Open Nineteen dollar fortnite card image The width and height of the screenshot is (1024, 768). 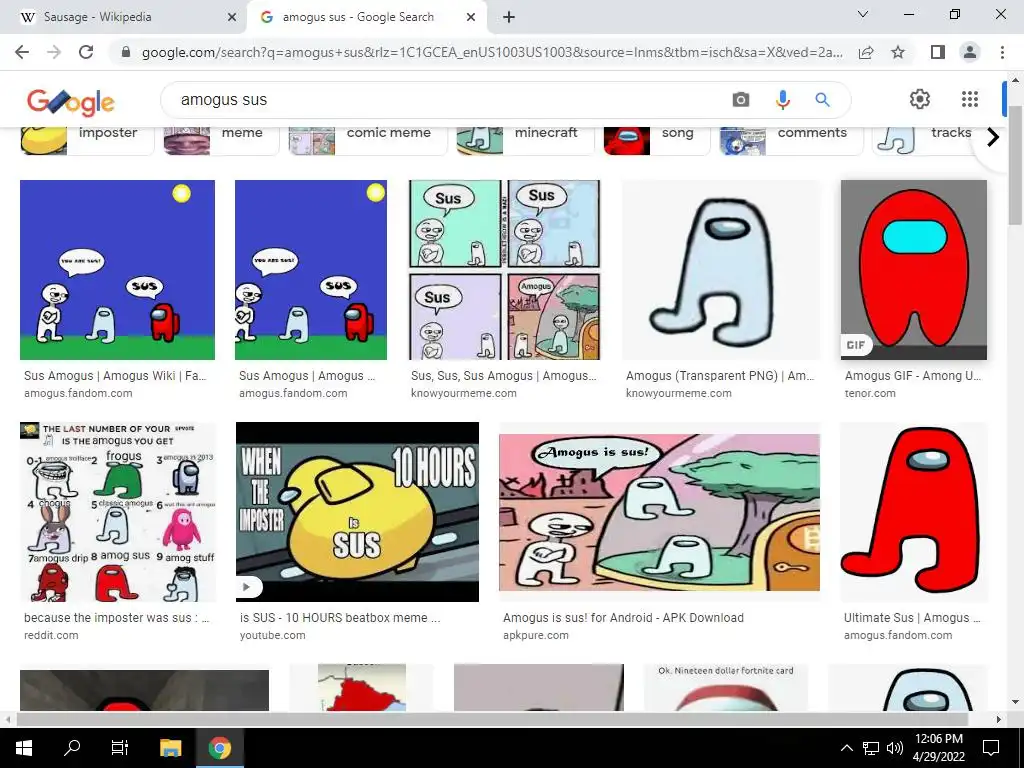tap(726, 687)
